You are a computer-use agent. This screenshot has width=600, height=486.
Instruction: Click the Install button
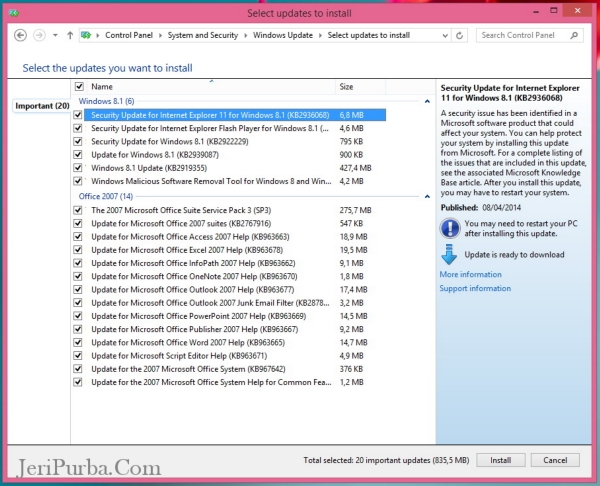tap(501, 460)
